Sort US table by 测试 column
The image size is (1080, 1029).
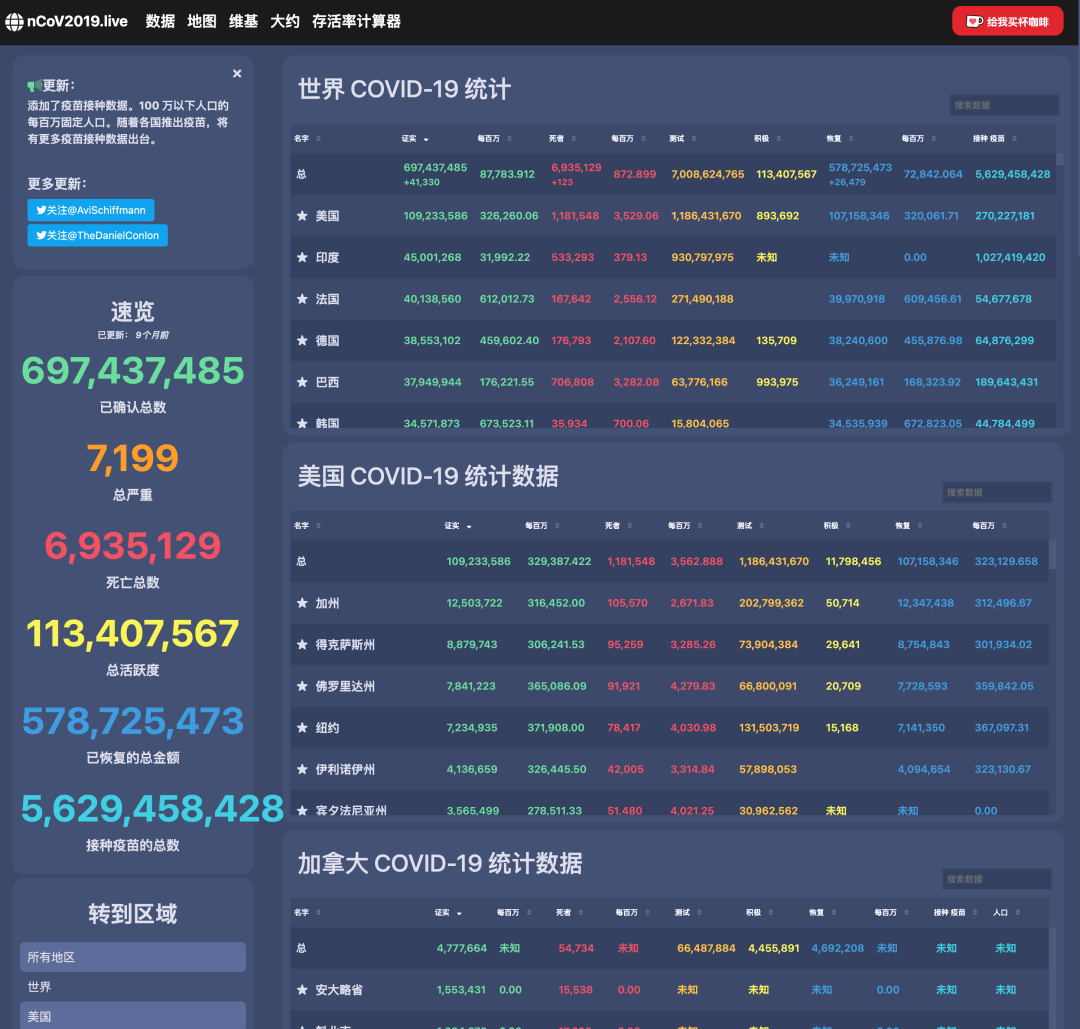coord(761,526)
